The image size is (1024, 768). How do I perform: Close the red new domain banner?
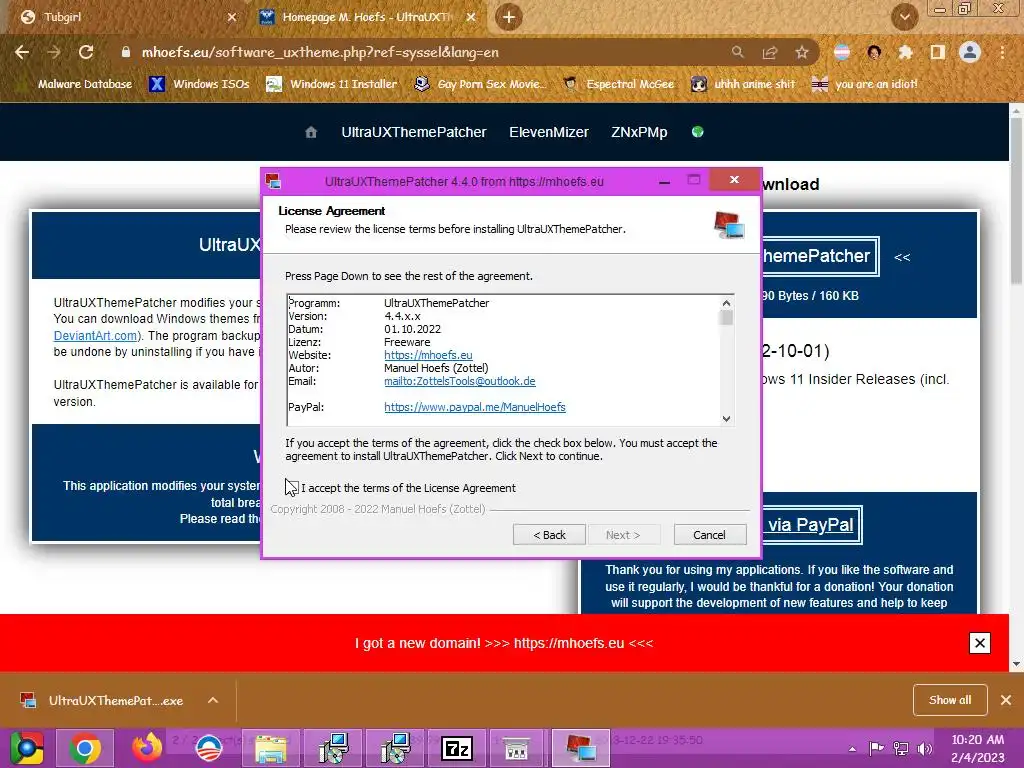pos(980,643)
